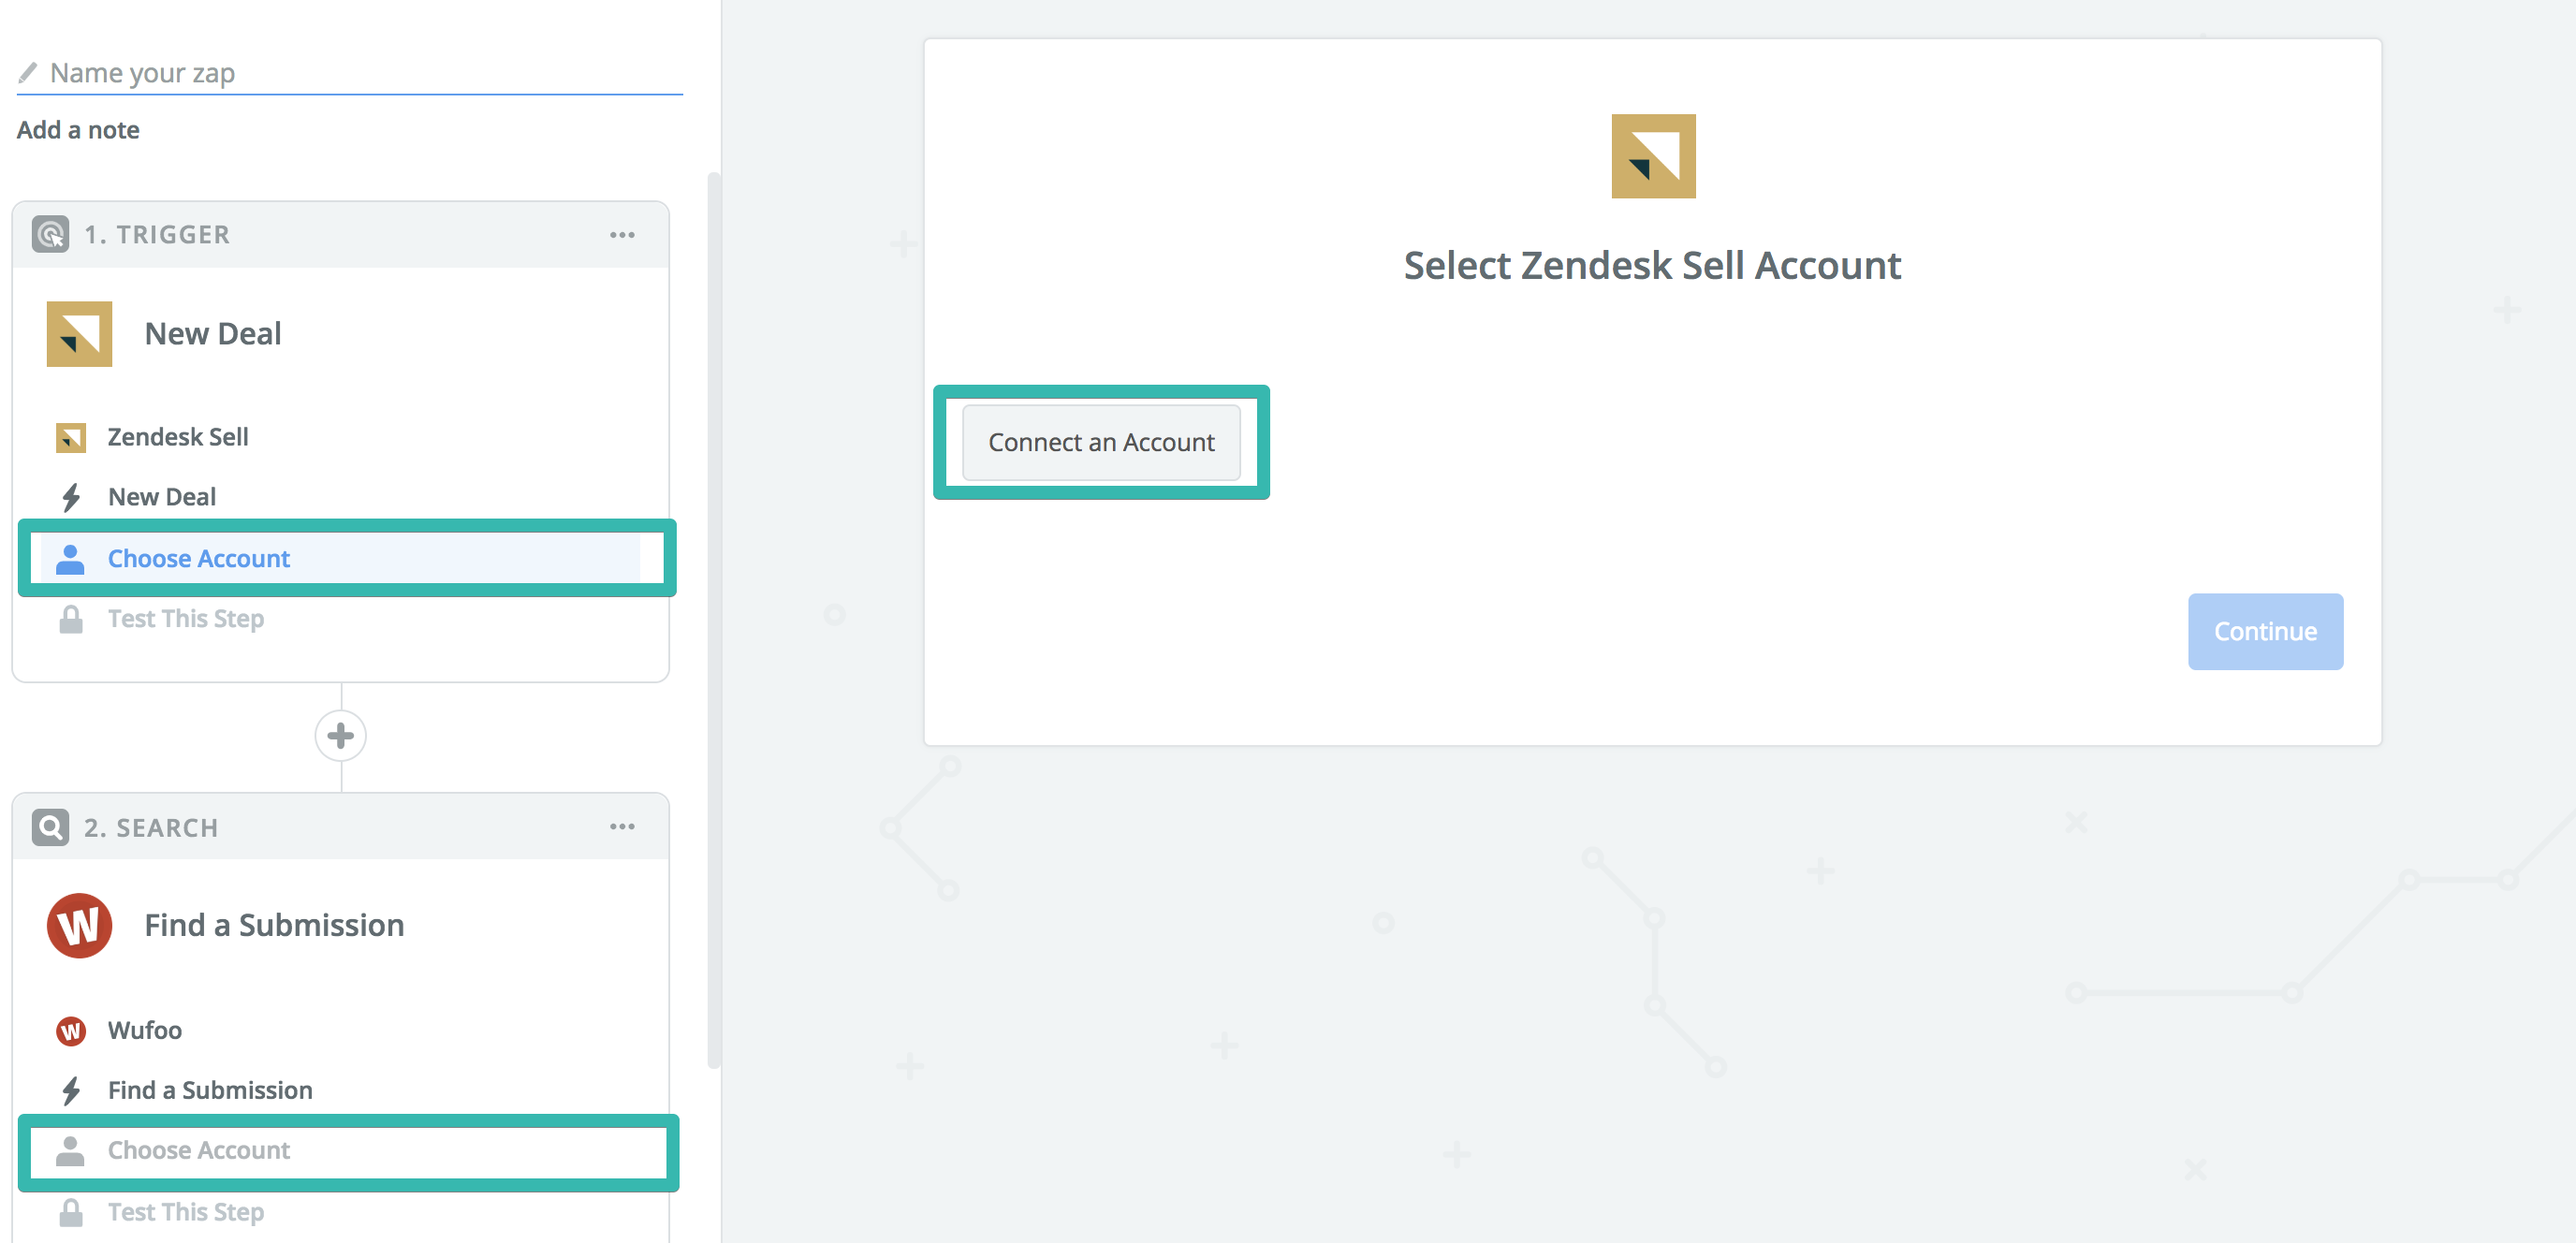Click Connect an Account button

coord(1101,442)
